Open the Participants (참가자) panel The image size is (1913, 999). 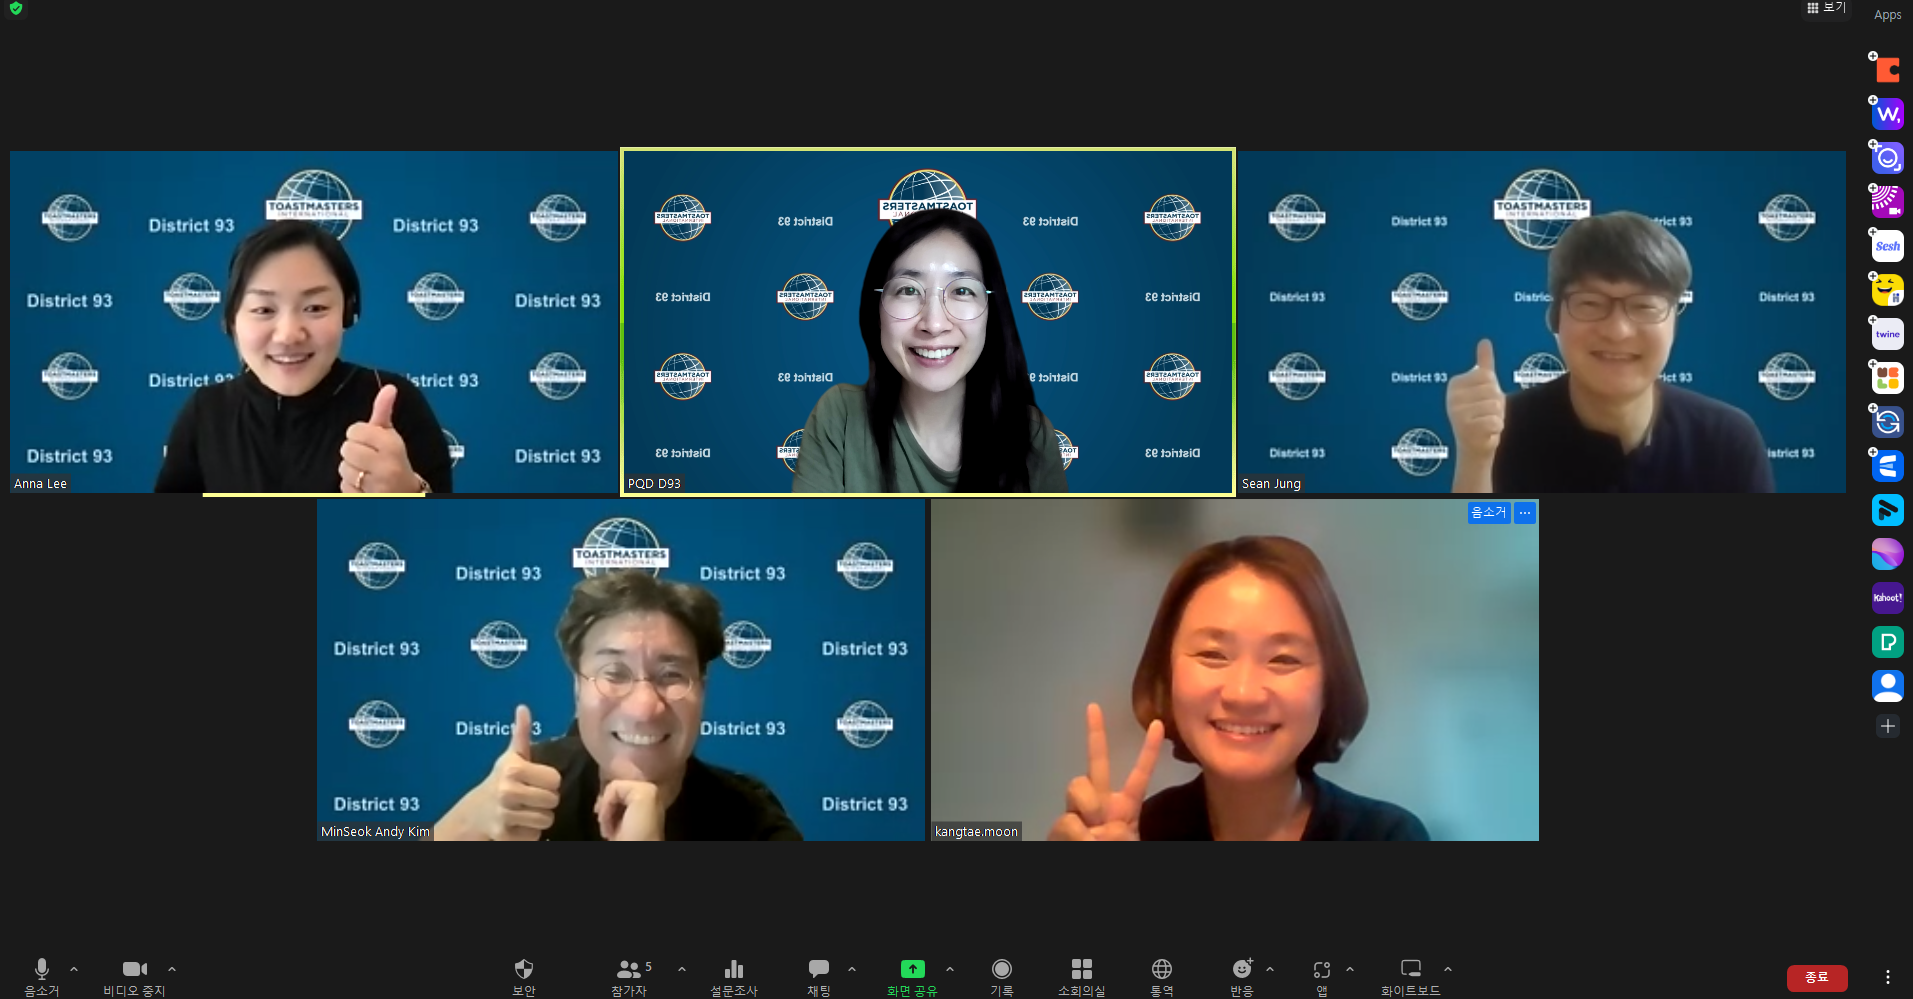point(630,977)
